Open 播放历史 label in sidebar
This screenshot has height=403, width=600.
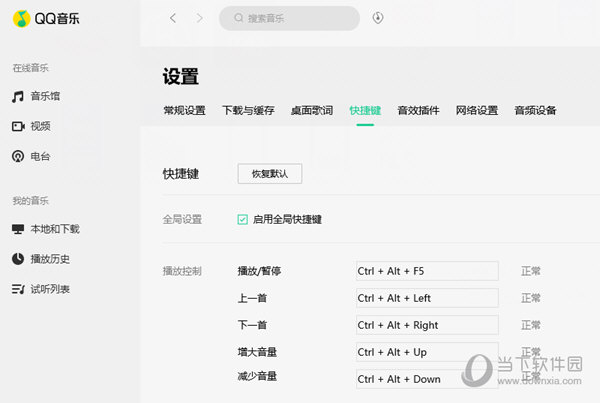tap(50, 259)
